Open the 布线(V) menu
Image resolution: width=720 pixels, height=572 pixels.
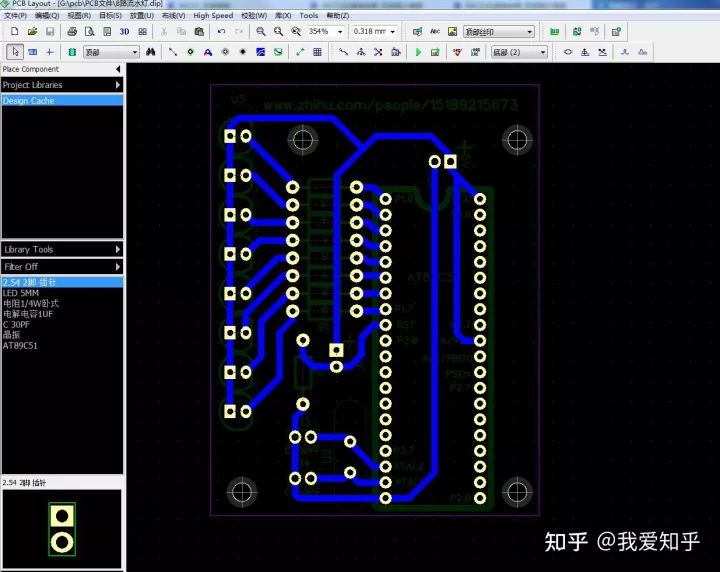tap(174, 15)
